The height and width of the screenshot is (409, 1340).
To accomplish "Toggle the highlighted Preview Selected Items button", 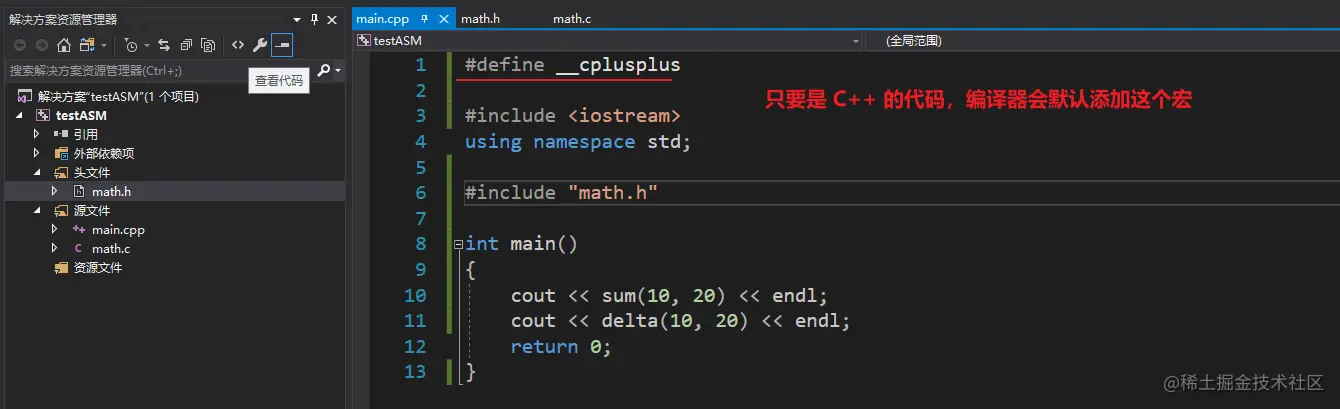I will pos(282,45).
